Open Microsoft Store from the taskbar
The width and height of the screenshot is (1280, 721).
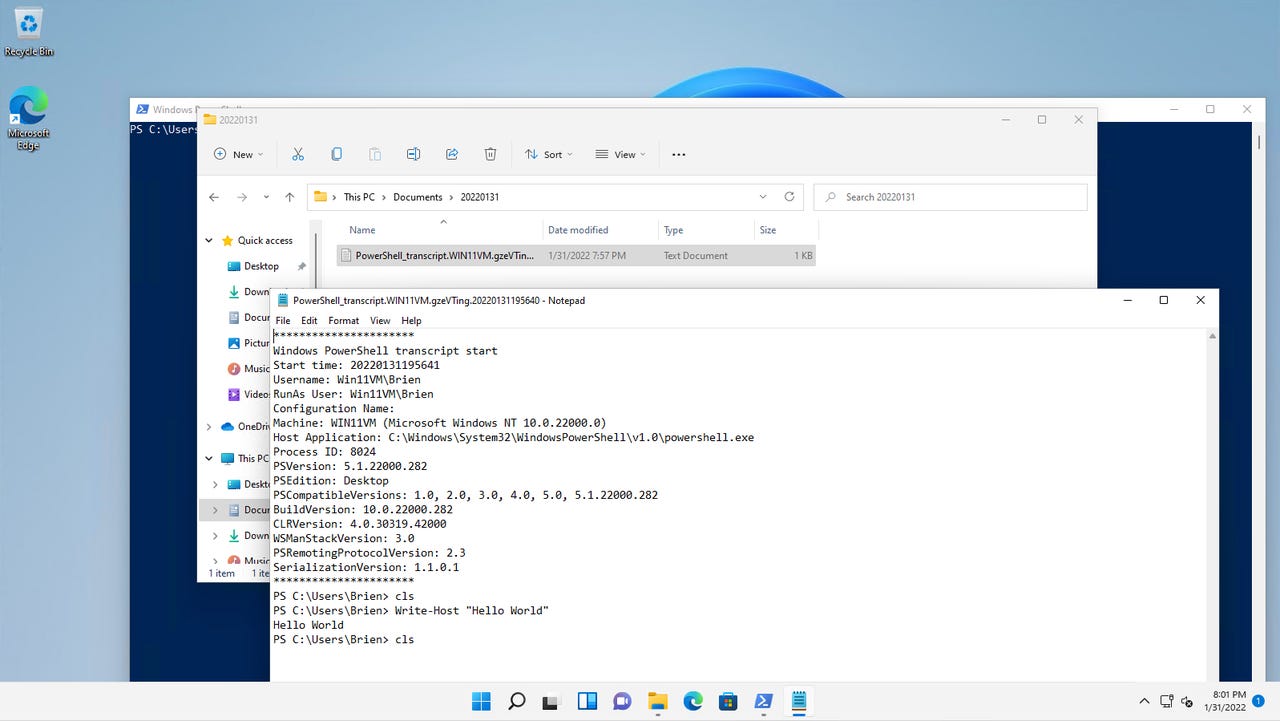[x=728, y=701]
